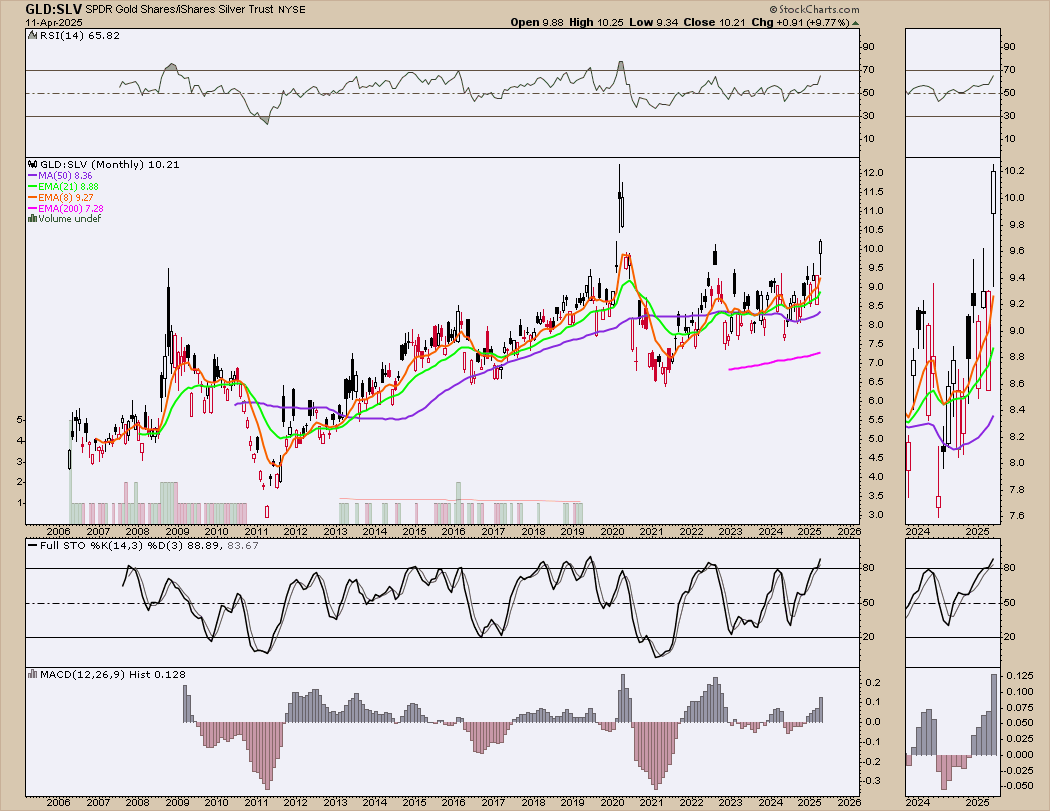Click the GLD:SLV (Monthly) 10.21 label

tap(110, 164)
